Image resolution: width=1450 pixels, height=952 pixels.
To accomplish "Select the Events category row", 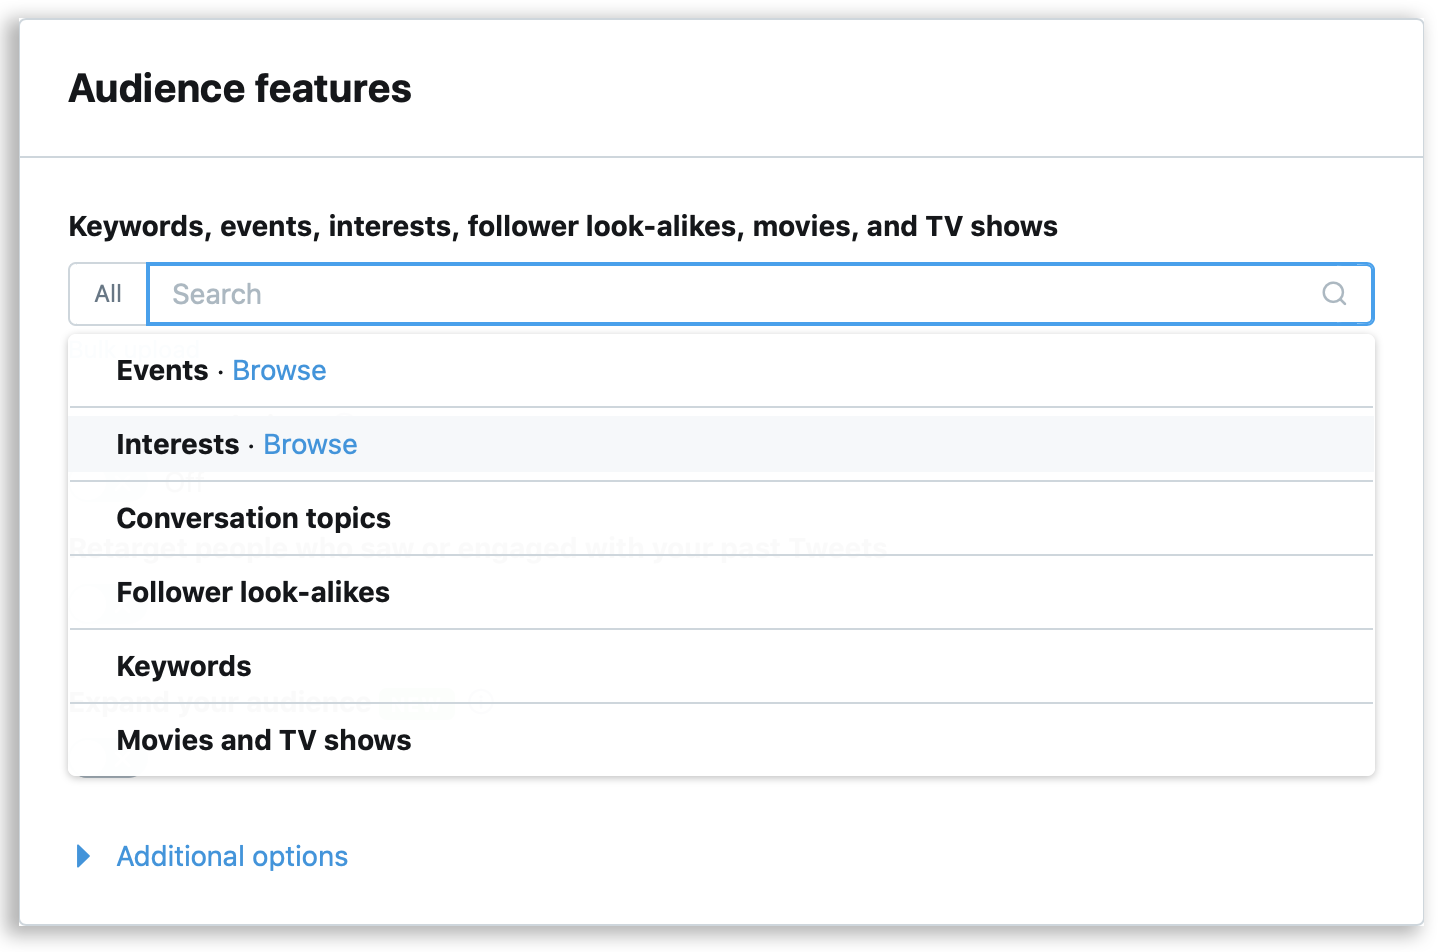I will [721, 370].
